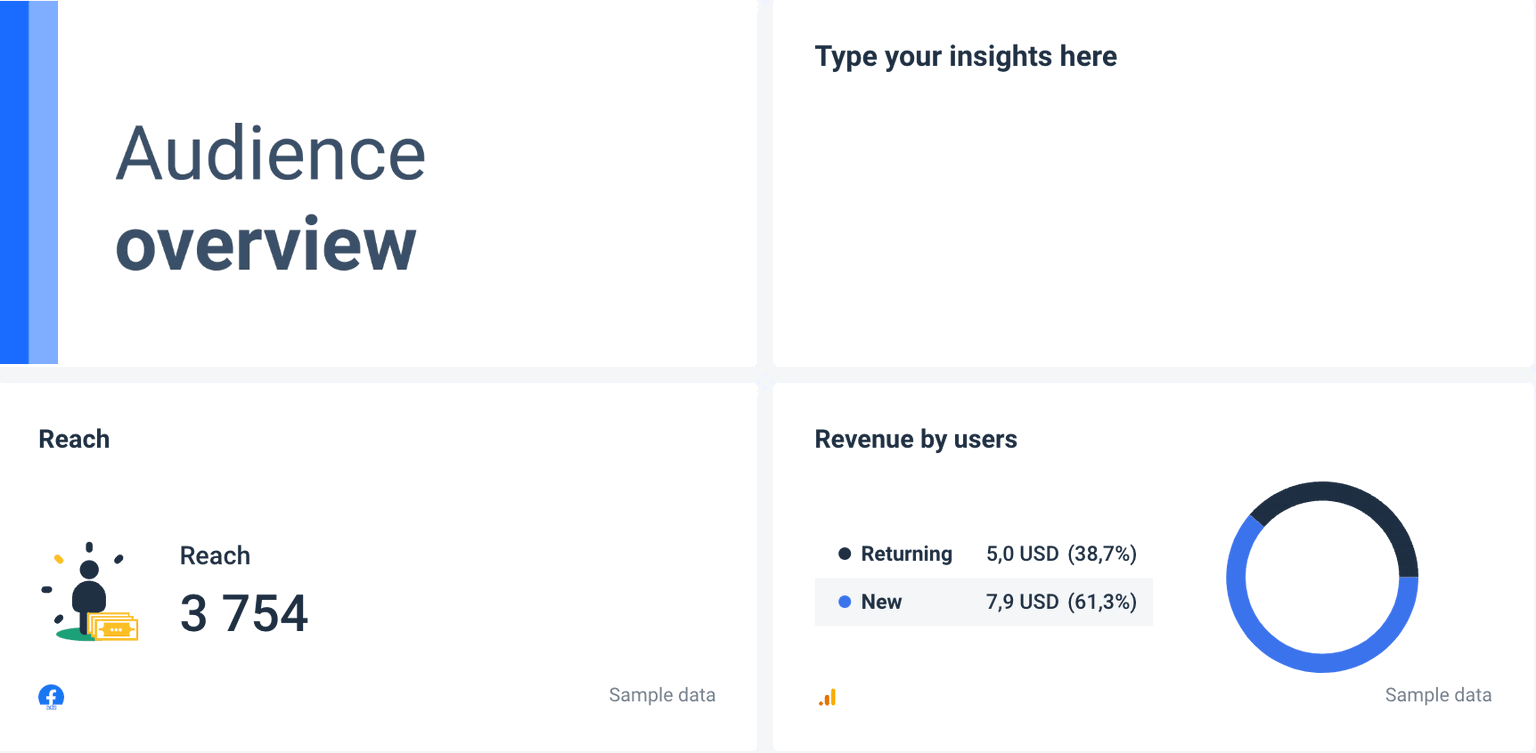Toggle visibility of the Revenue donut chart
1536x753 pixels.
[x=1322, y=576]
